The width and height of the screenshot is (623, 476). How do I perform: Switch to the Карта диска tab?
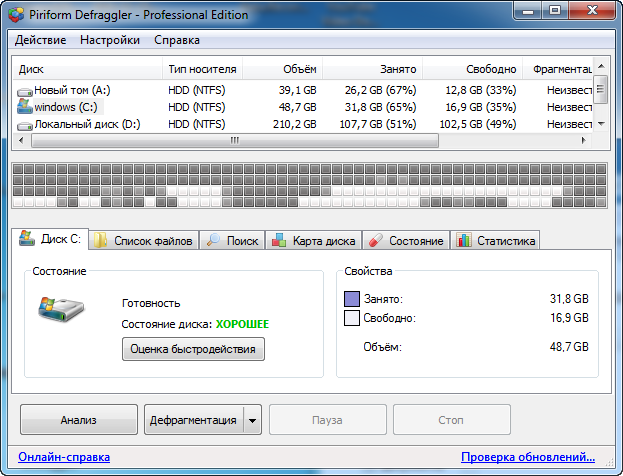[x=313, y=240]
